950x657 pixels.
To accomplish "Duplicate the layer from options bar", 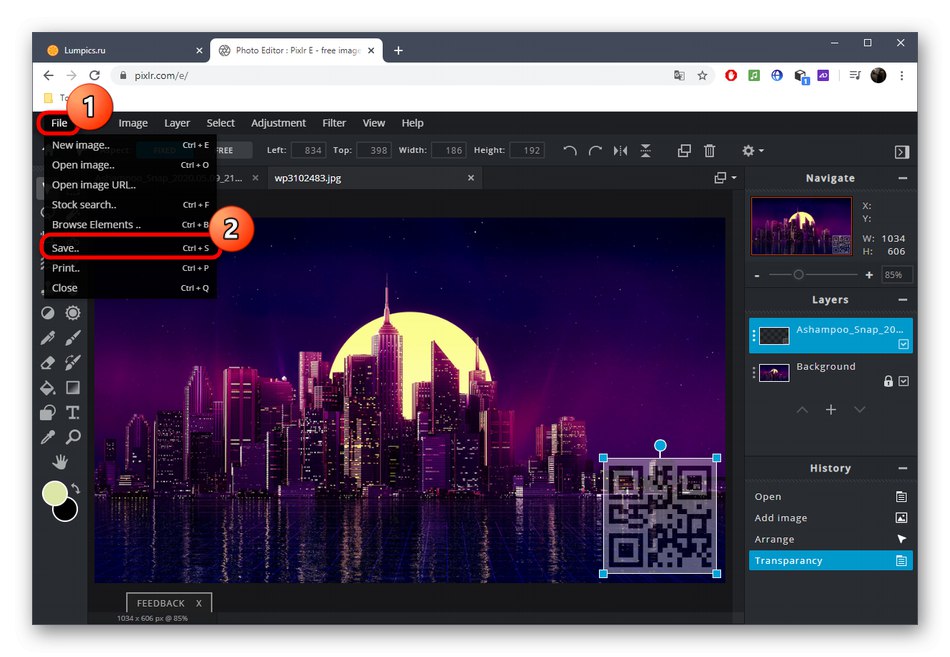I will pyautogui.click(x=684, y=150).
